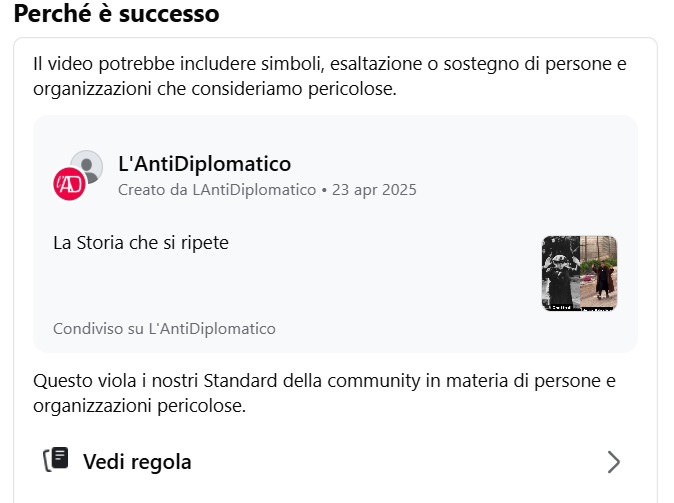Click the Questo viola i nostri Standard sentence
Viewport: 674px width, 503px height.
(325, 393)
